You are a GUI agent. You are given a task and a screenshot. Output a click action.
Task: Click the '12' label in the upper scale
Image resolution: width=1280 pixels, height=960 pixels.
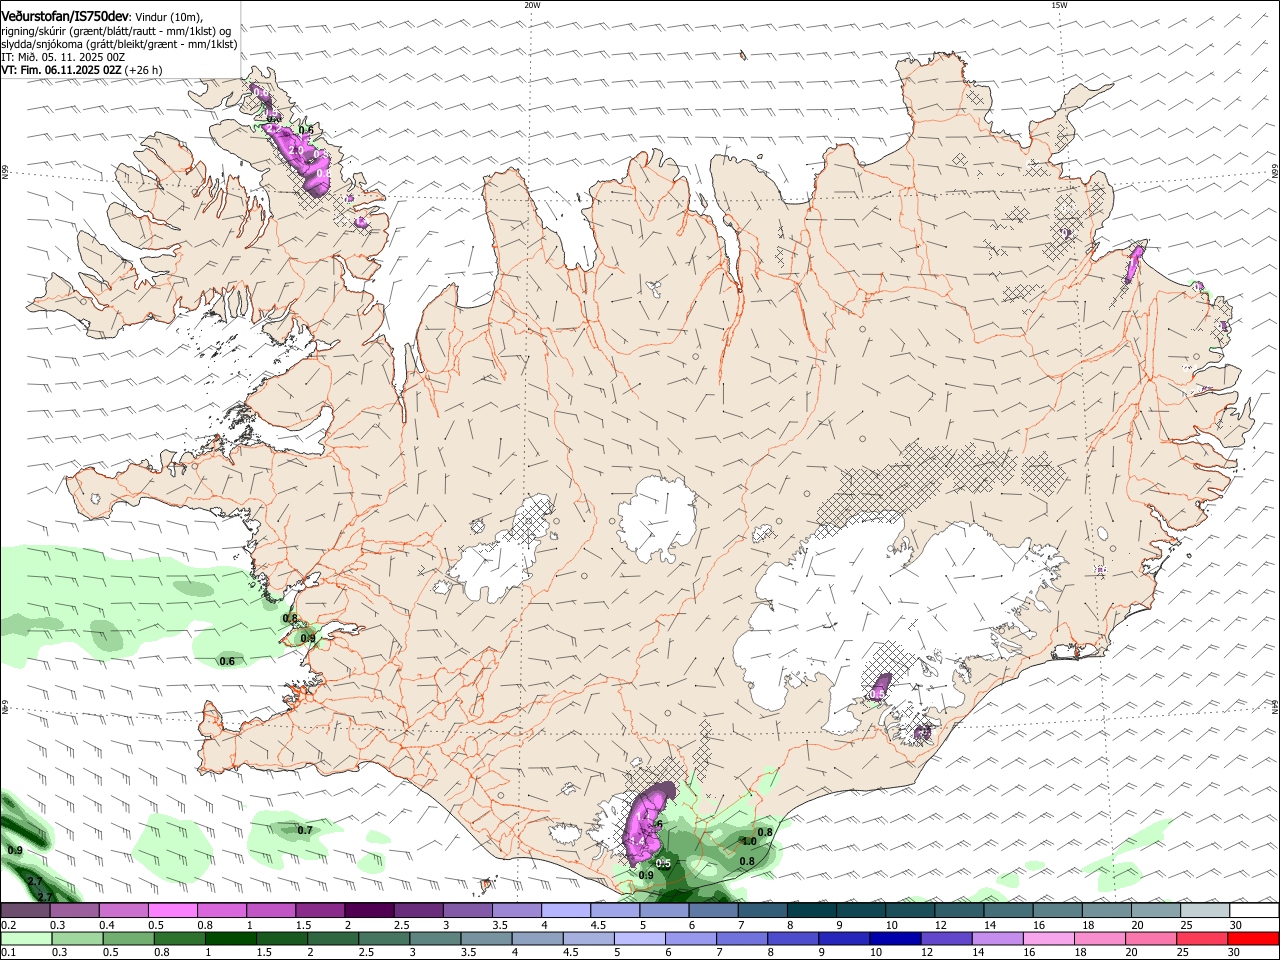940,925
